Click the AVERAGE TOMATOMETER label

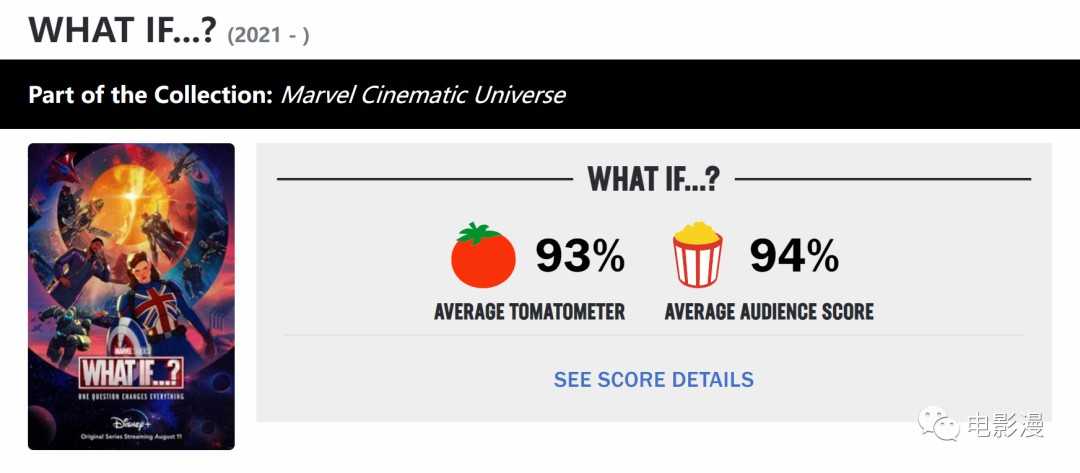pyautogui.click(x=530, y=311)
